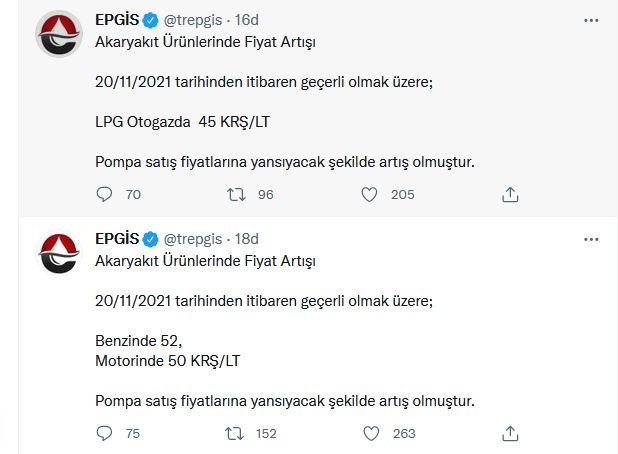
Task: Open EPGİS profile name in first tweet
Action: click(x=116, y=19)
